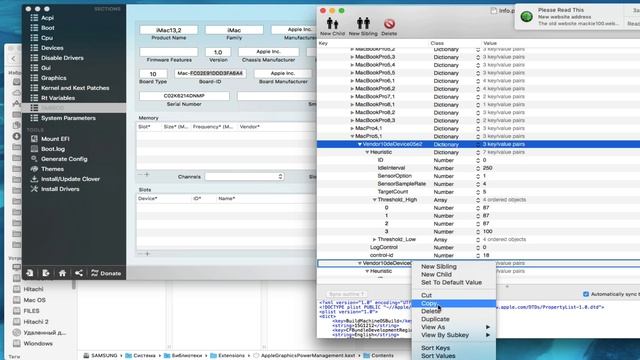This screenshot has width=640, height=360.
Task: Click the share icon in bottom bar
Action: (x=79, y=273)
